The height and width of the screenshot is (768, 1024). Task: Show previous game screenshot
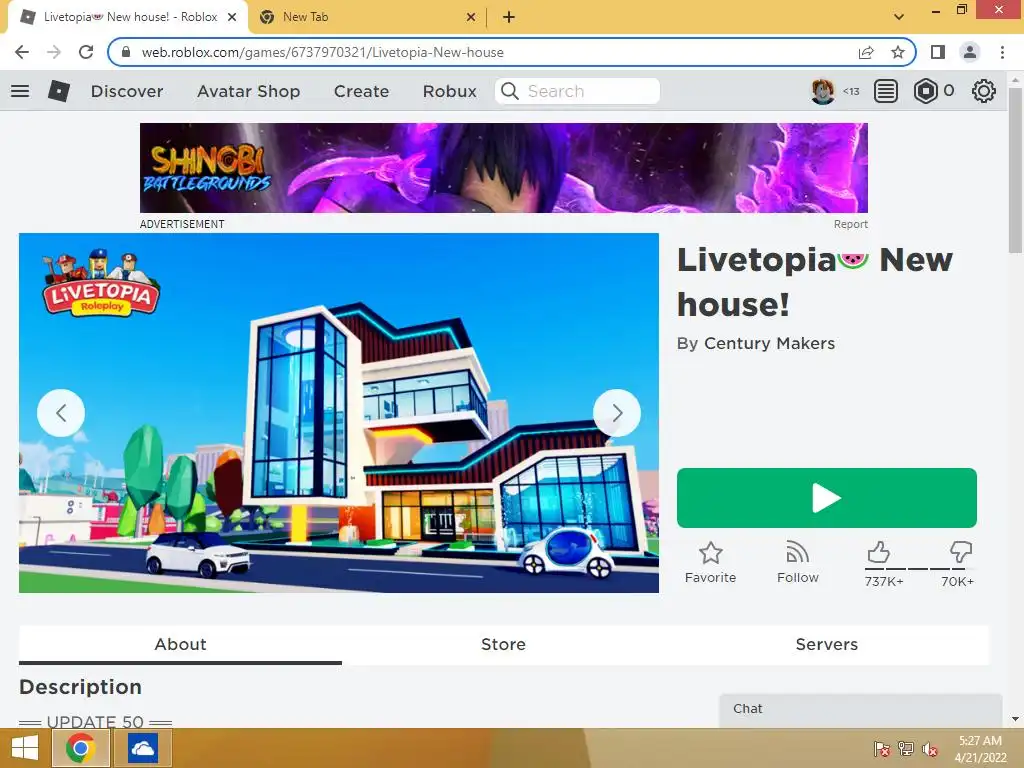click(61, 413)
